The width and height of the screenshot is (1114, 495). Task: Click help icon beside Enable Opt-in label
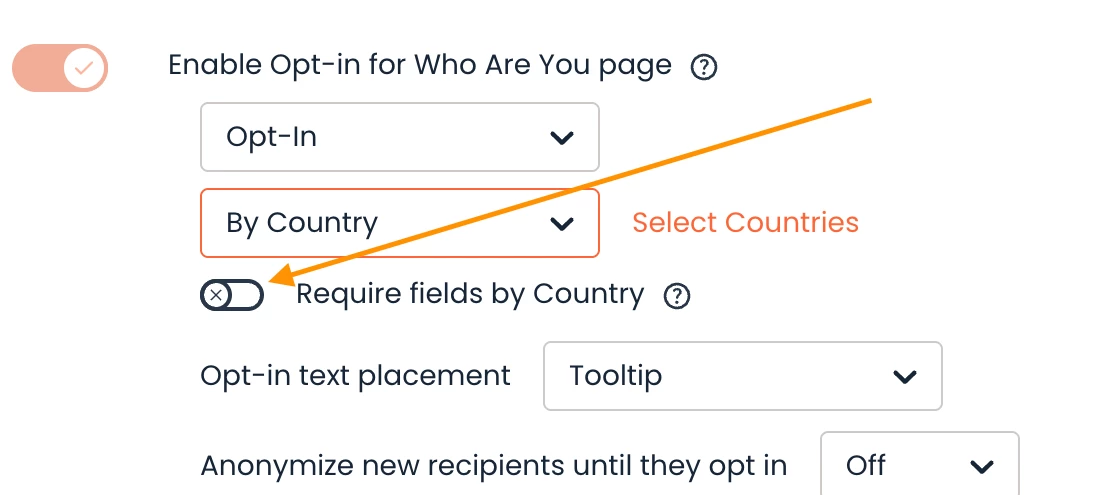point(704,68)
